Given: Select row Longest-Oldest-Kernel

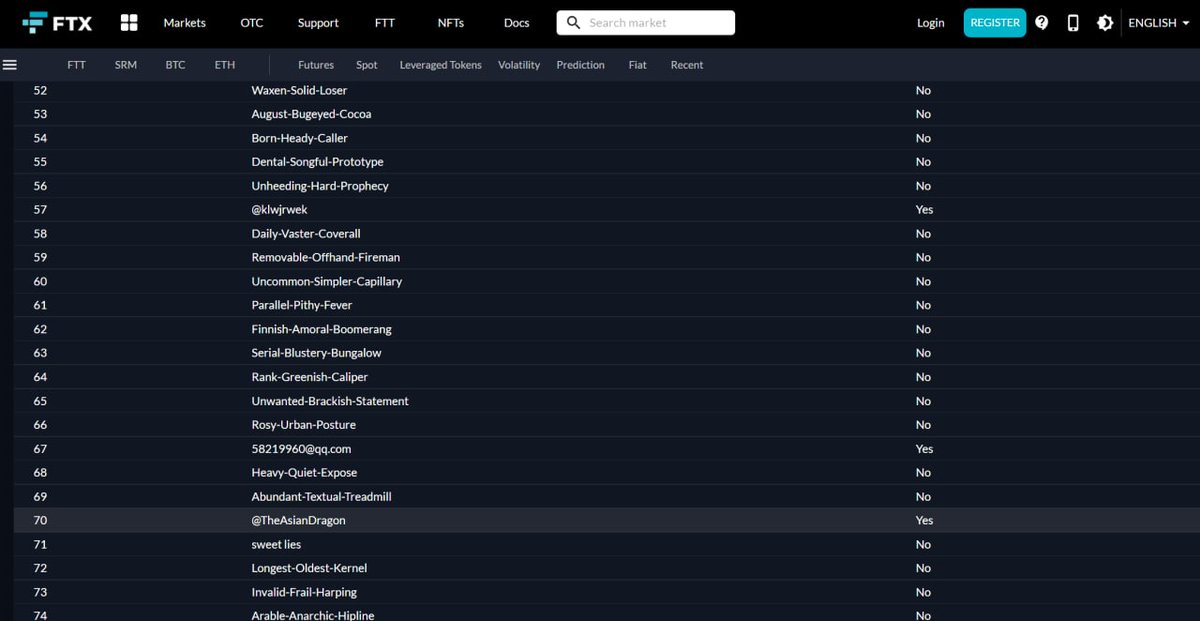Looking at the screenshot, I should (x=607, y=568).
